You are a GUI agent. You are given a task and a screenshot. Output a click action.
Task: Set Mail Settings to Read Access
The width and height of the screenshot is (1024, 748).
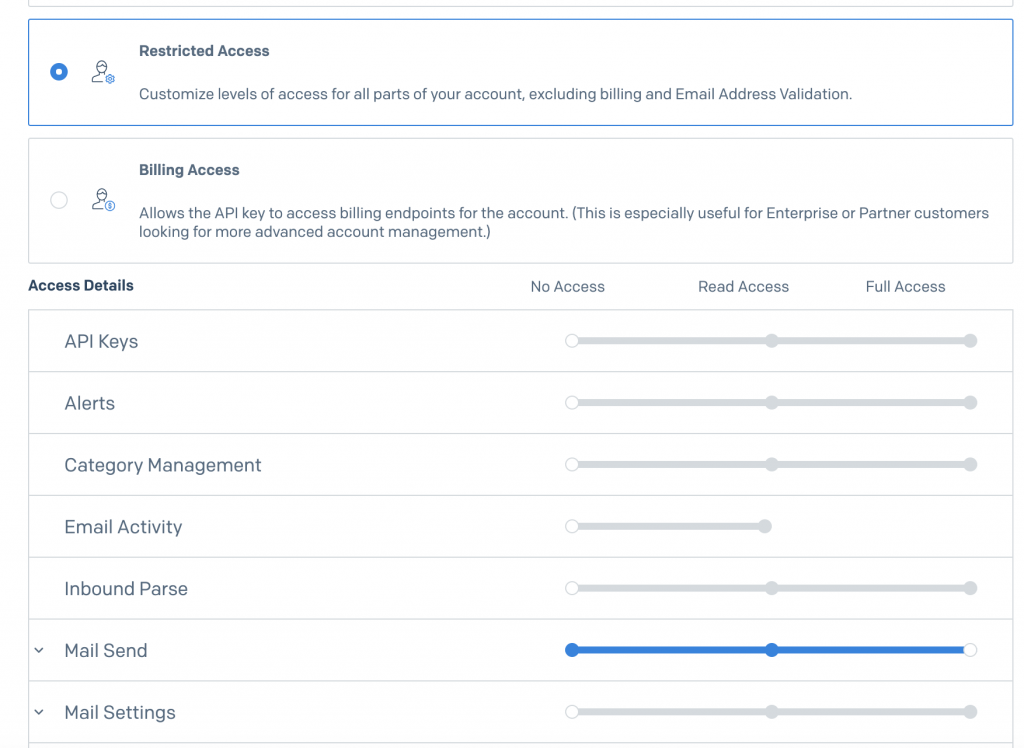point(772,711)
